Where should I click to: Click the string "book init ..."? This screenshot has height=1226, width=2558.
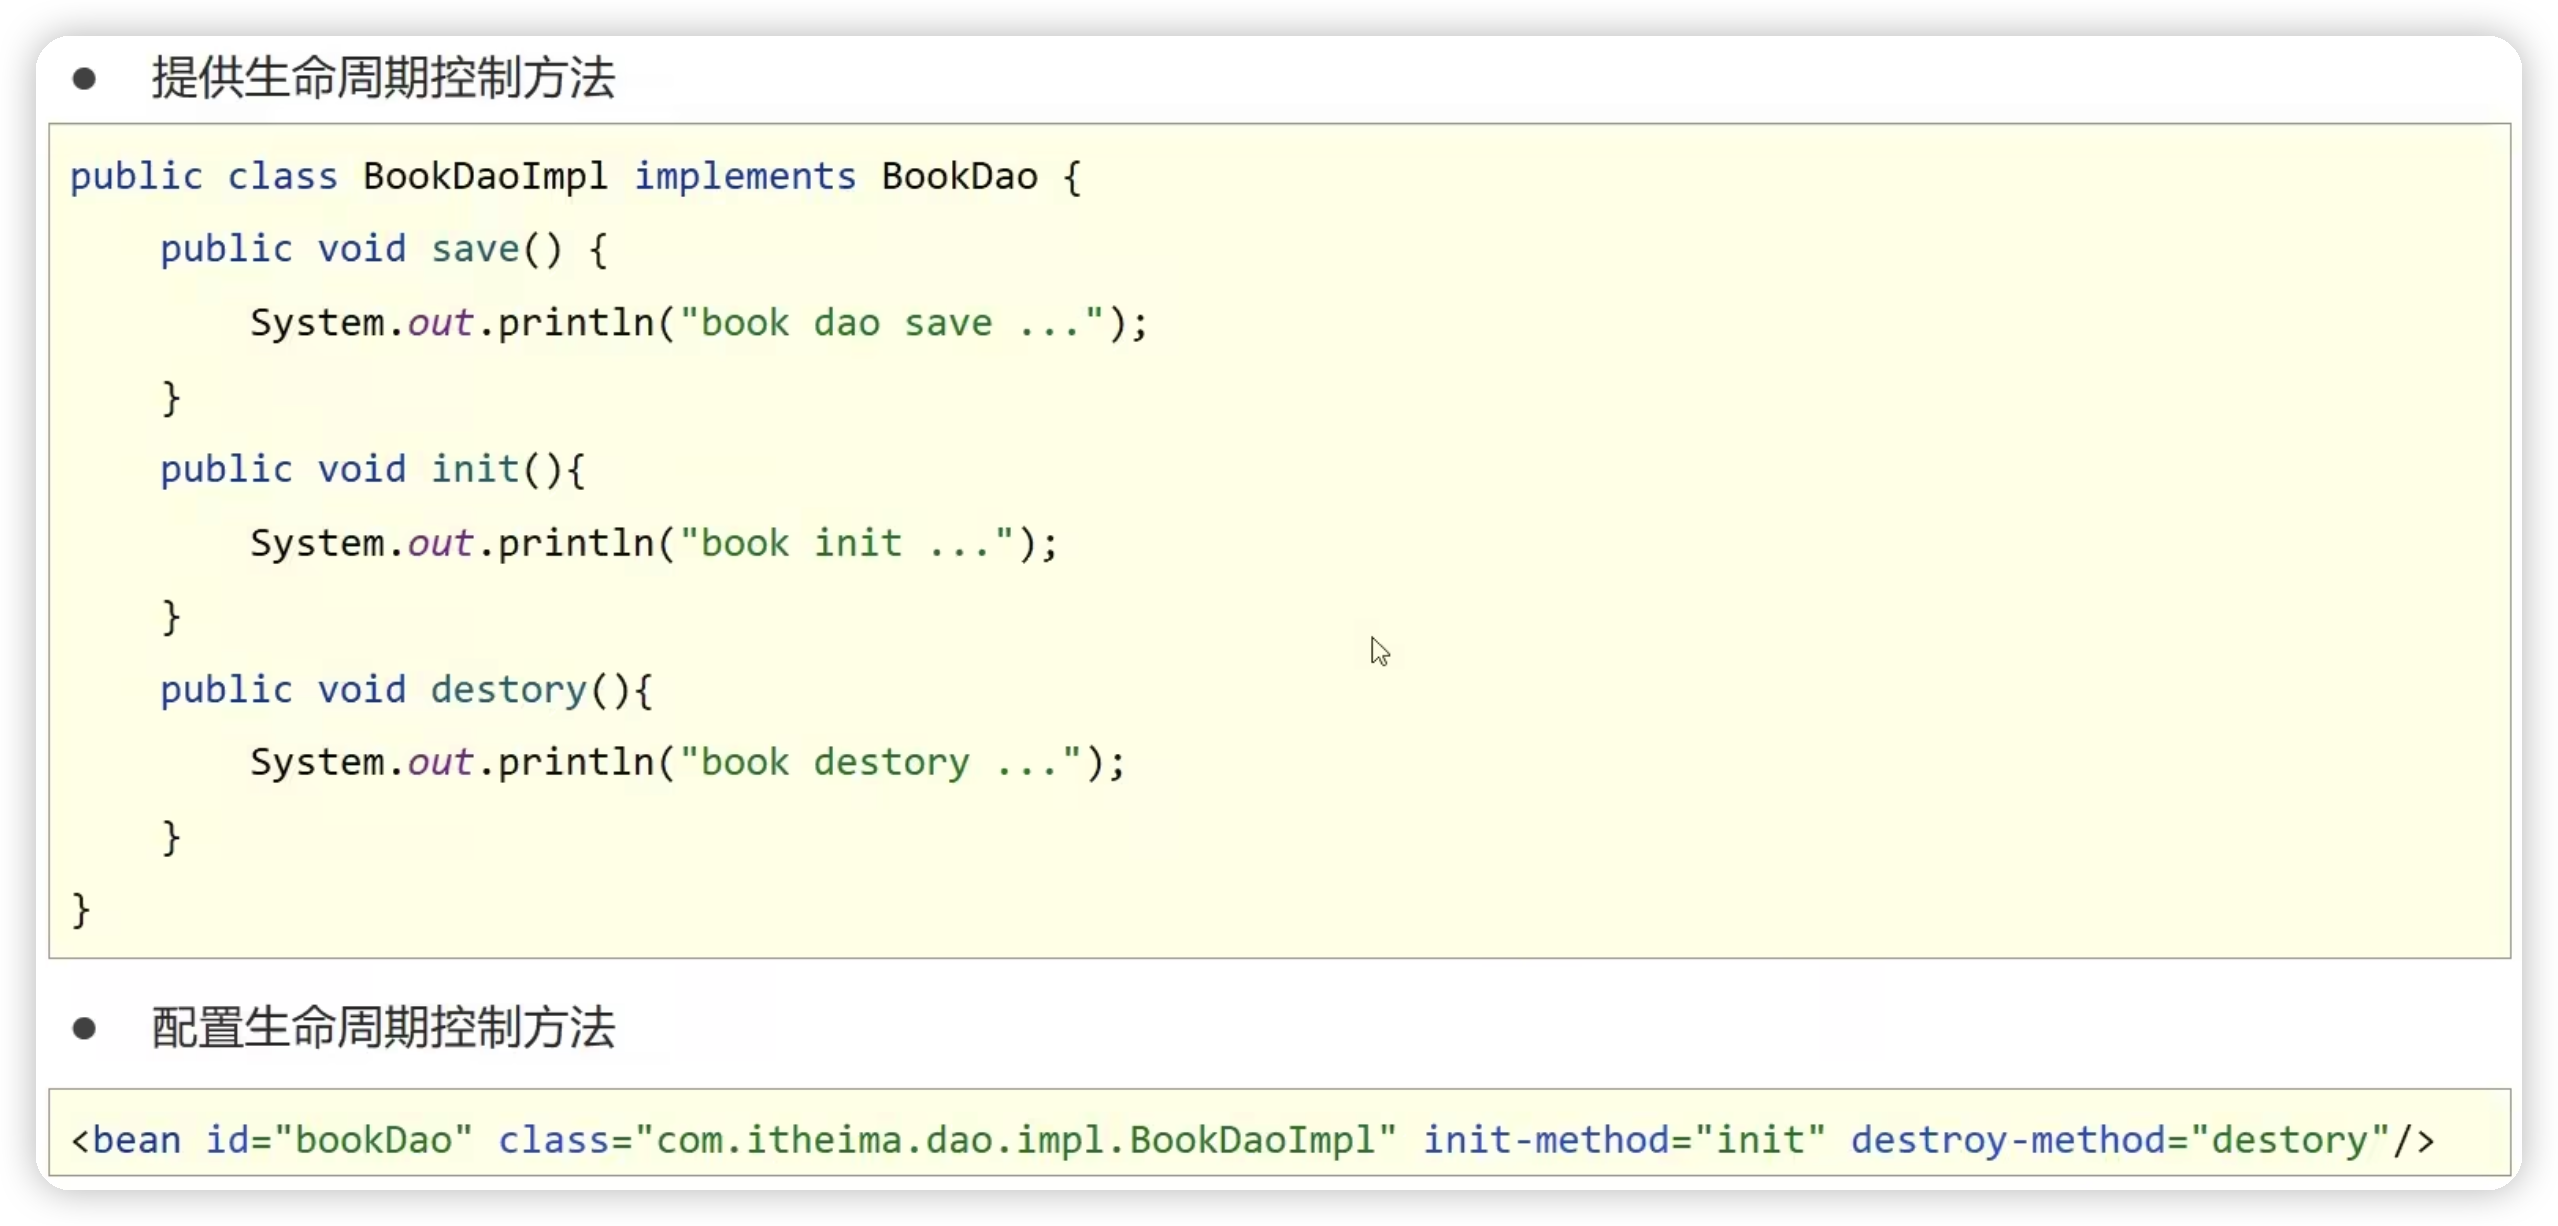click(846, 543)
